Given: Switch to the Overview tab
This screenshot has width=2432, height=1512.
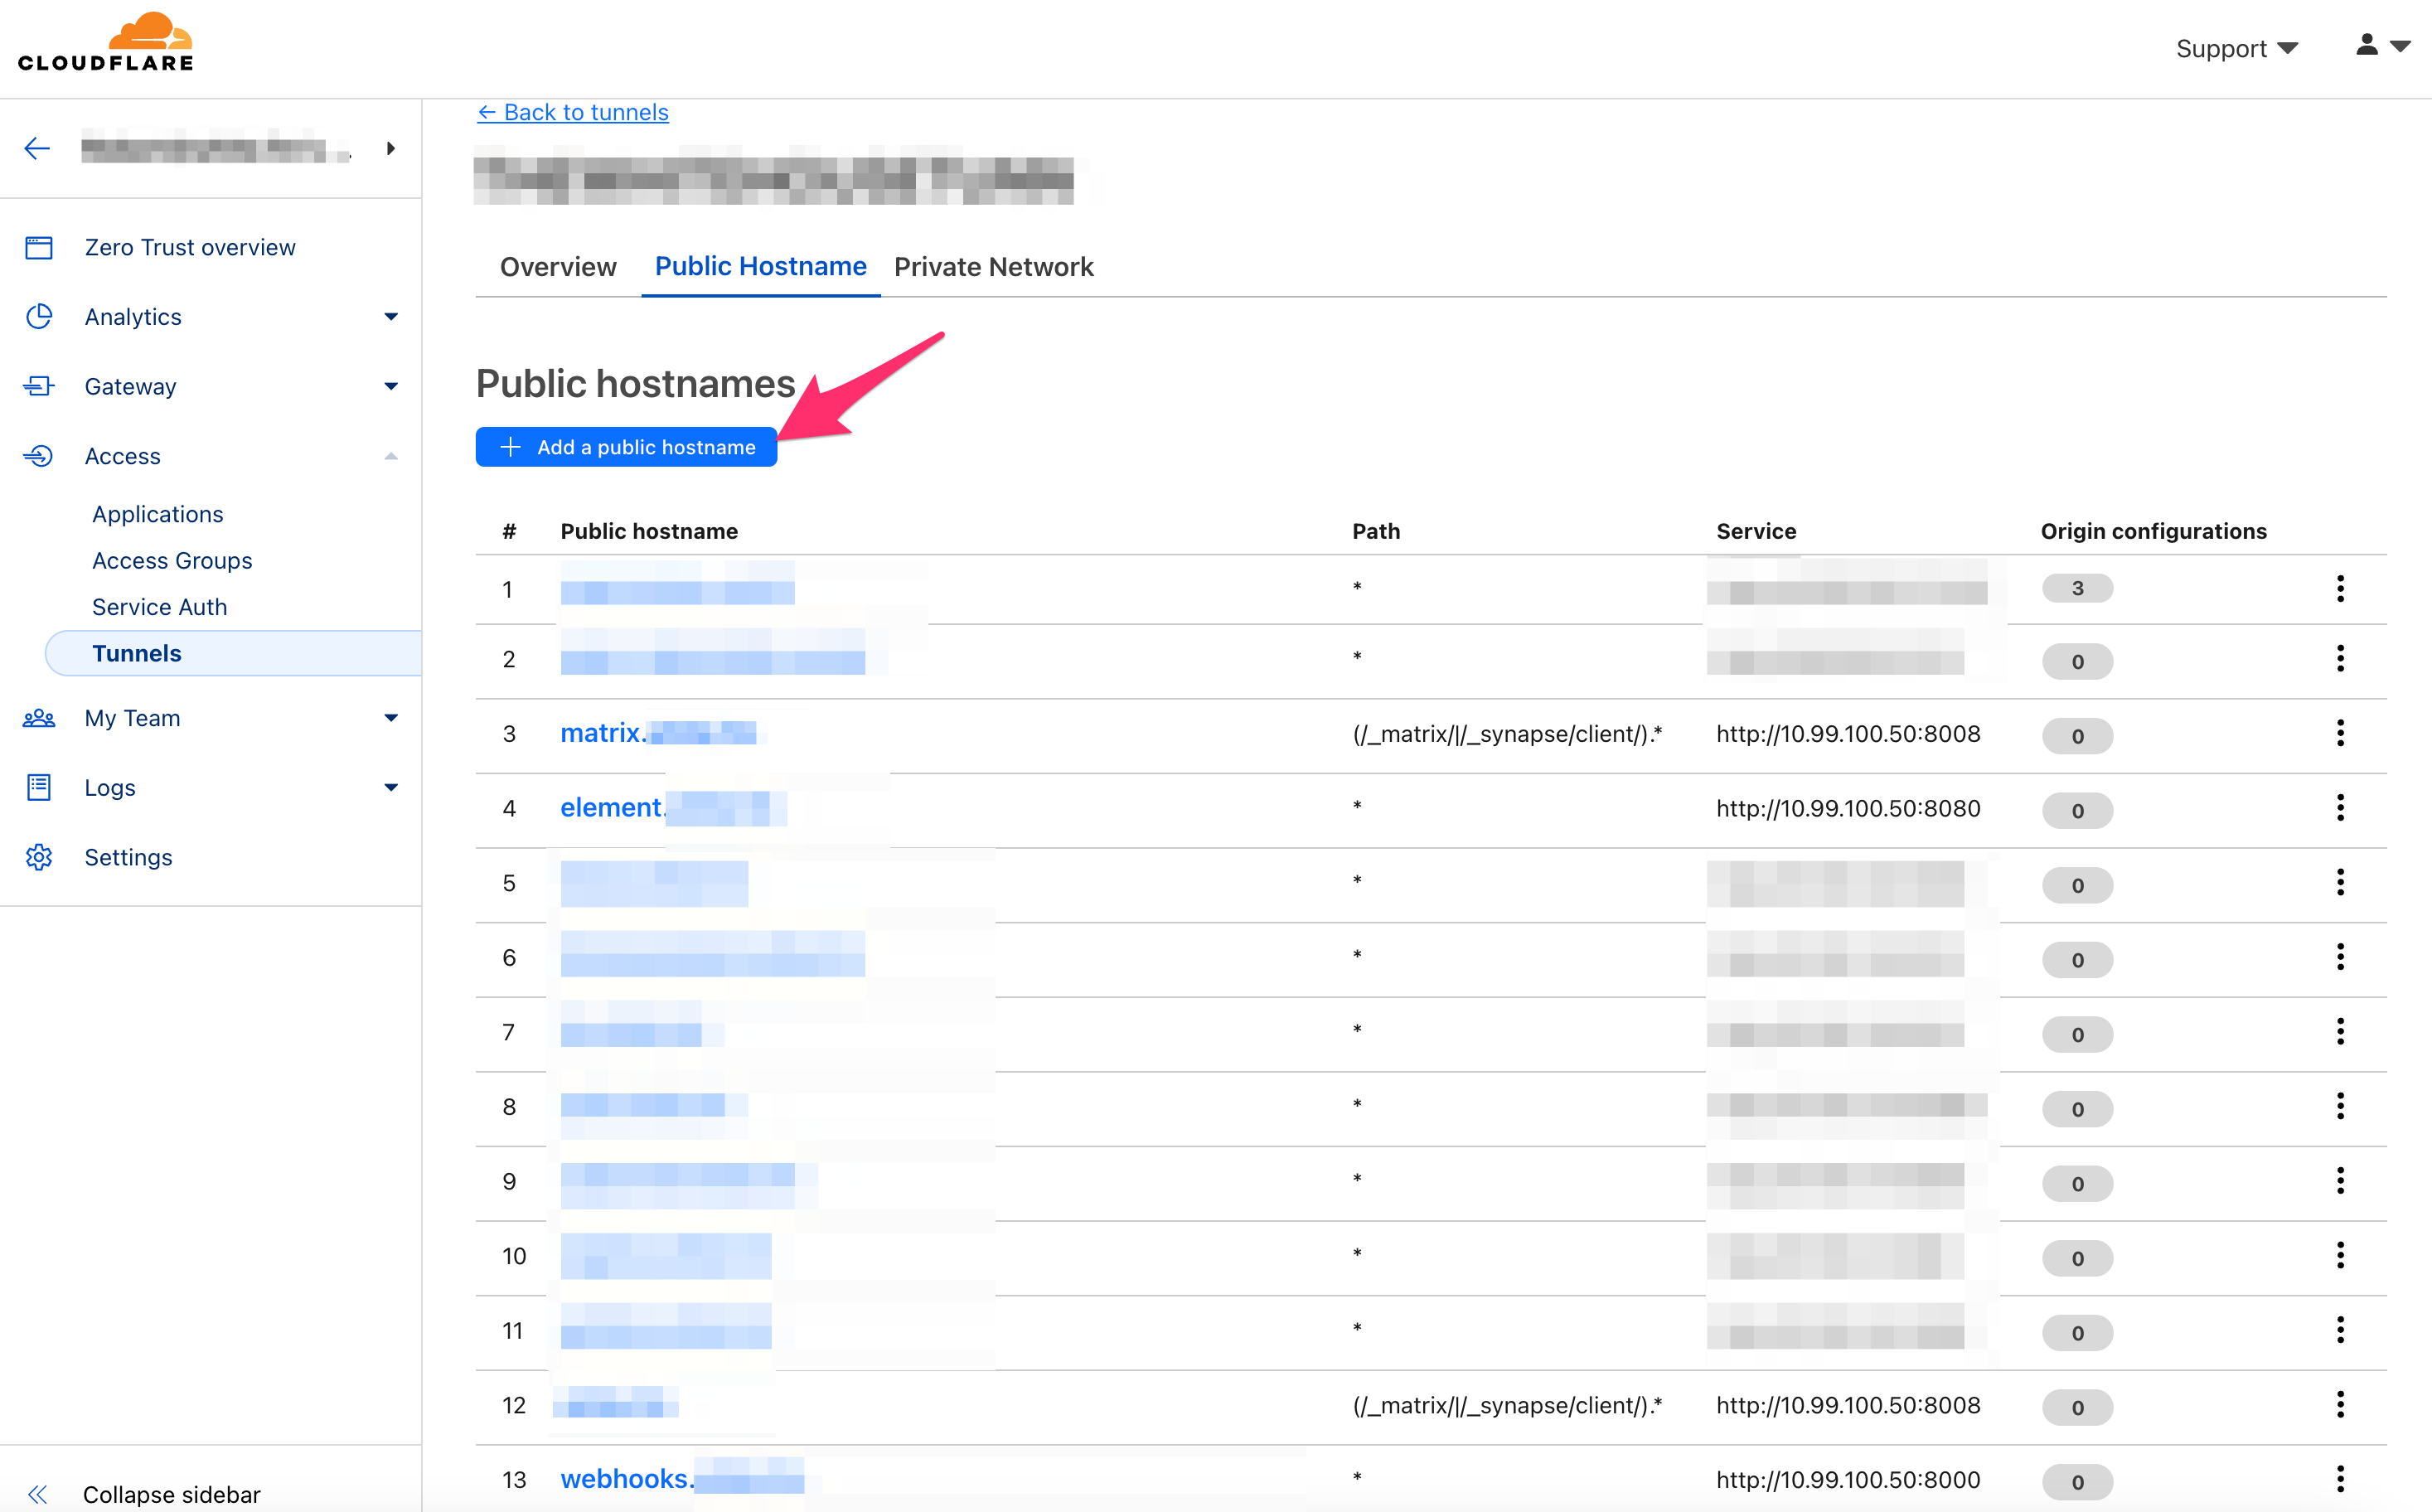Looking at the screenshot, I should [558, 267].
